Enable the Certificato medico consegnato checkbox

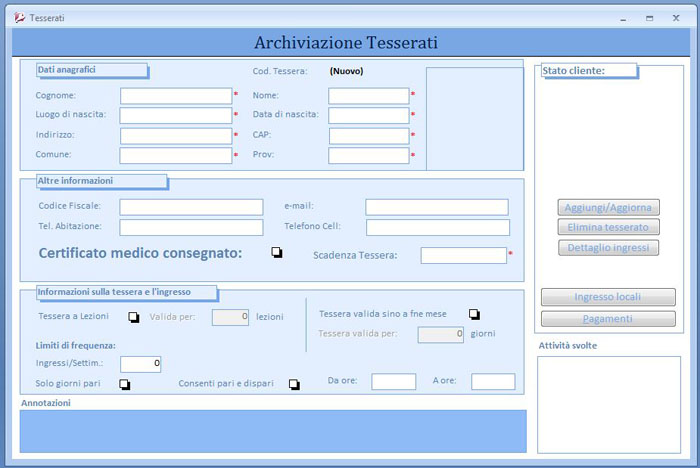click(x=277, y=253)
